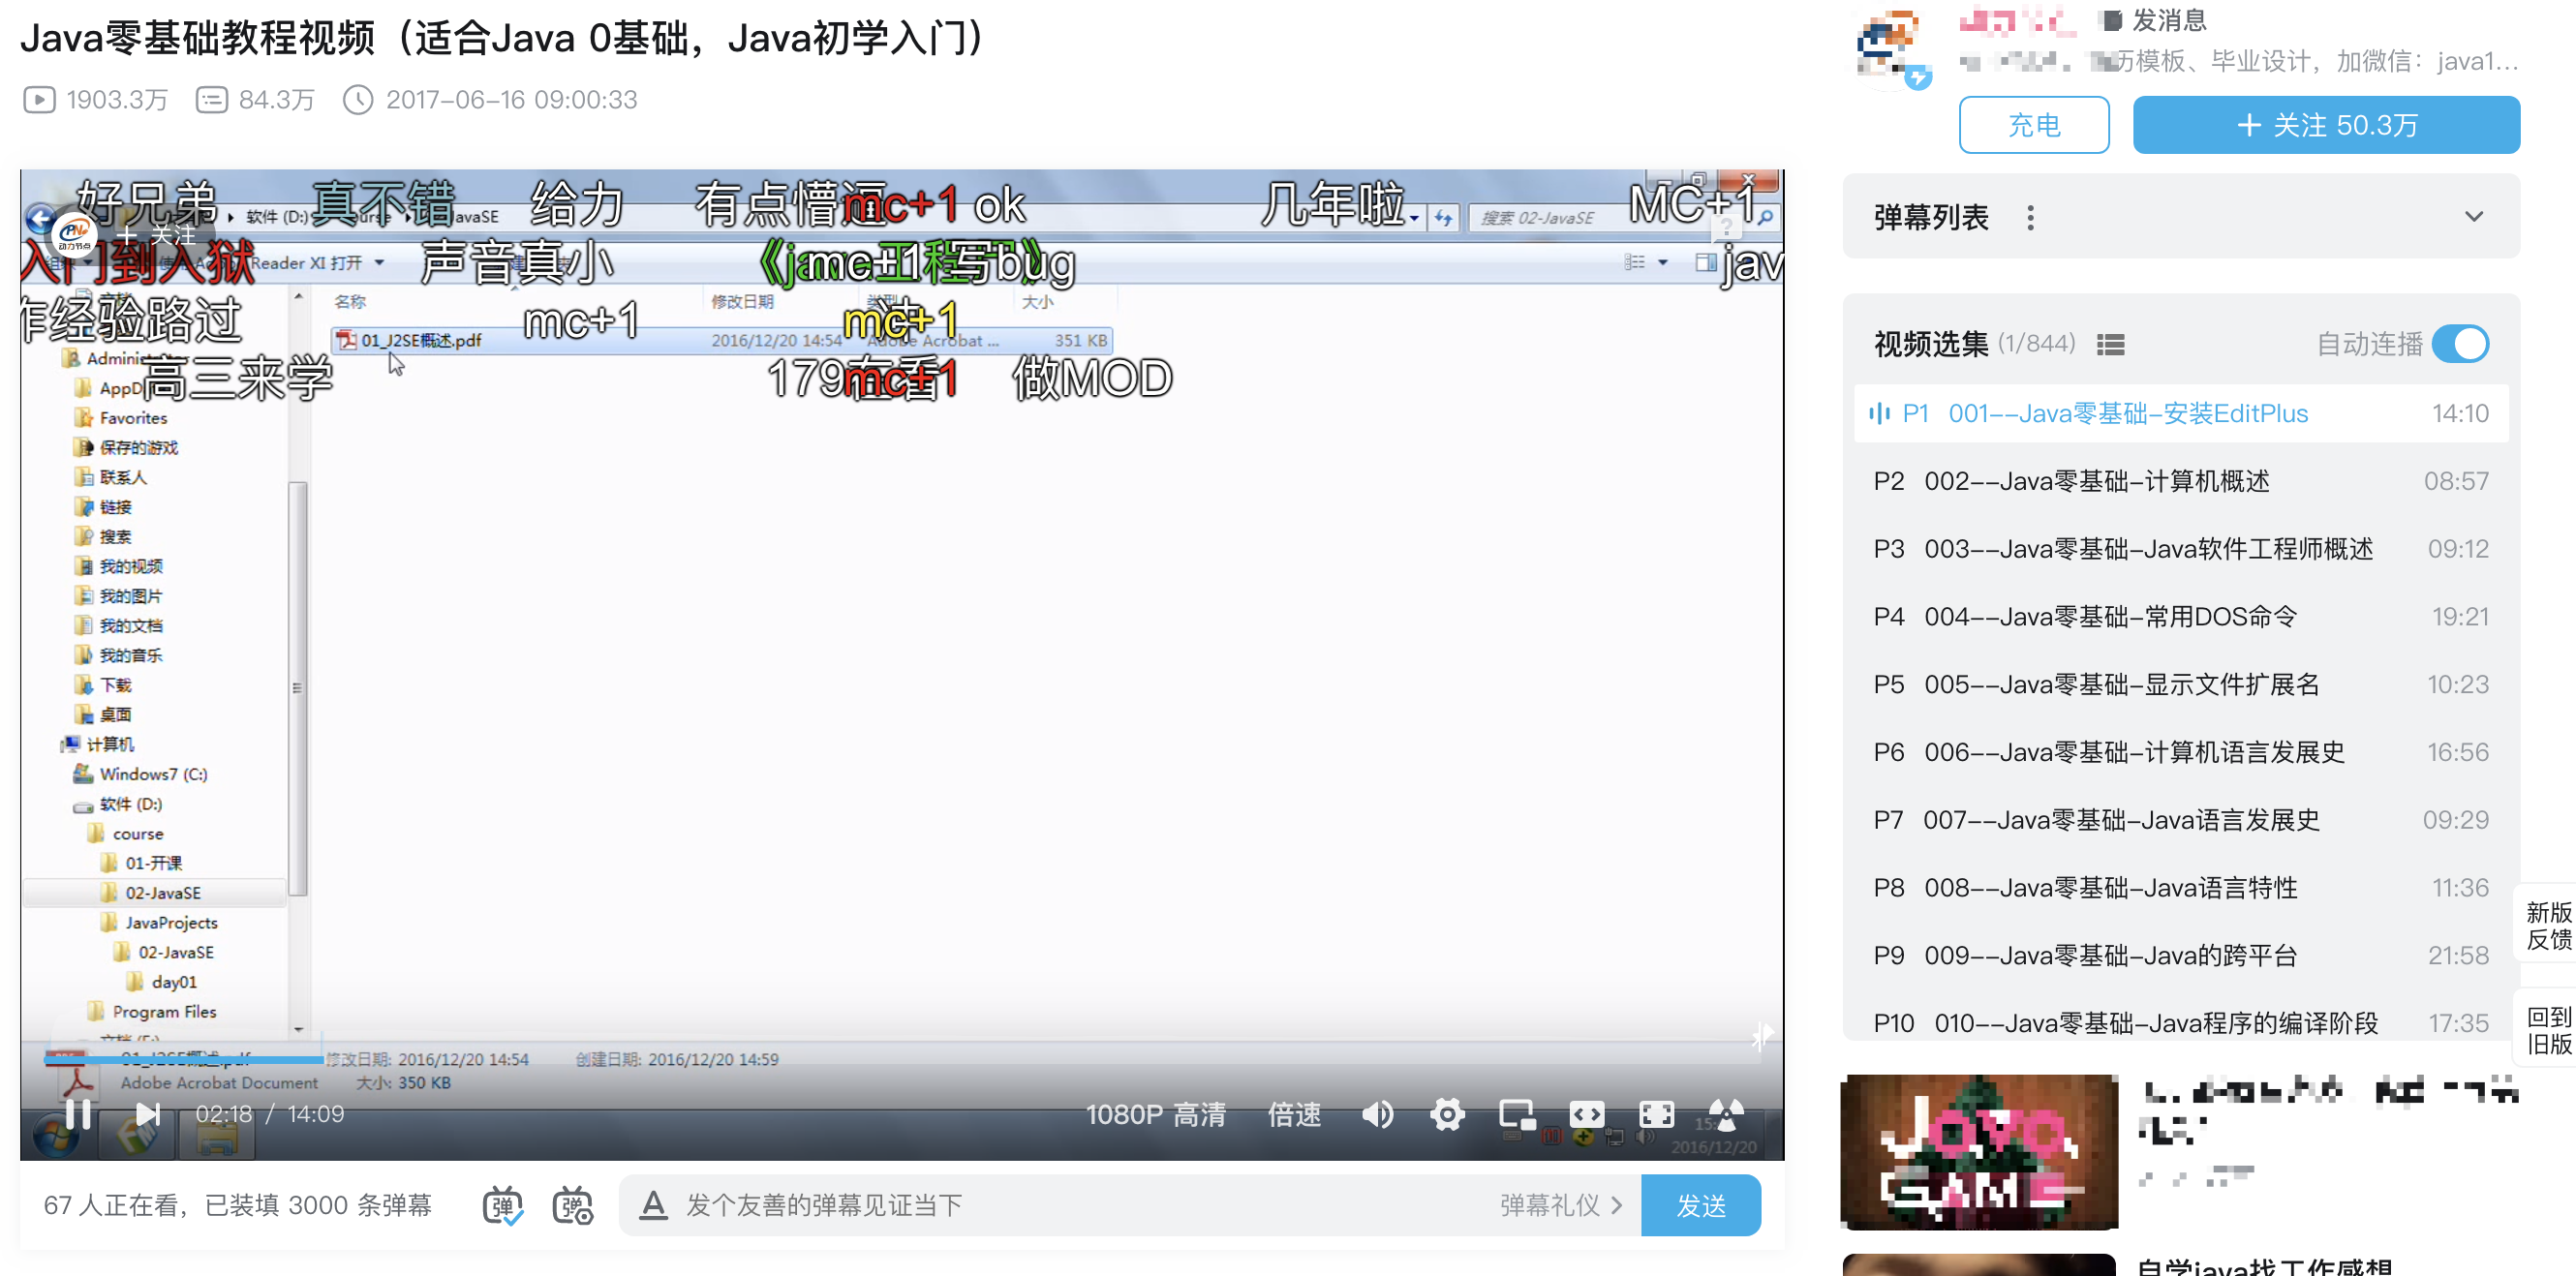Open the 倍速 playback speed menu
This screenshot has height=1276, width=2576.
tap(1294, 1114)
